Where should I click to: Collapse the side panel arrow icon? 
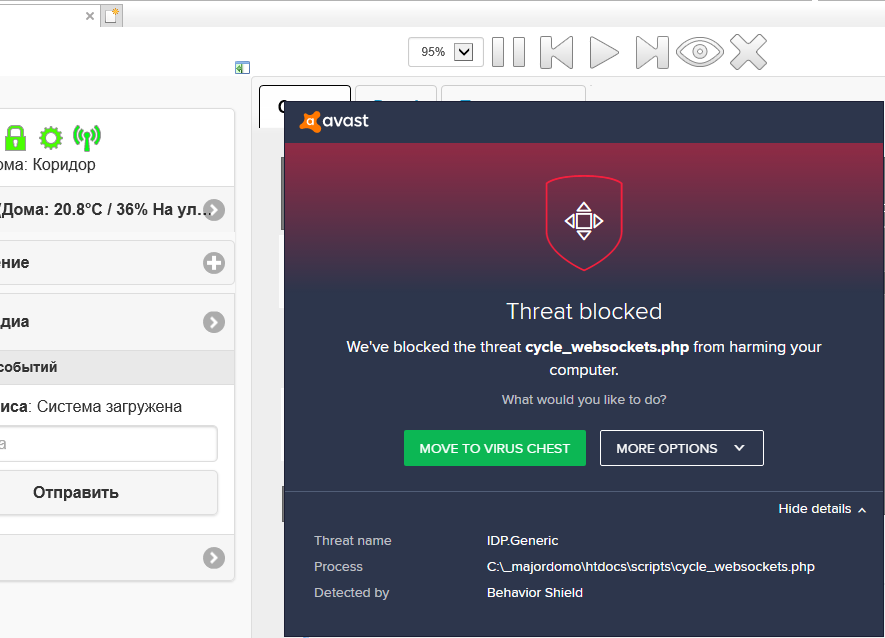242,68
